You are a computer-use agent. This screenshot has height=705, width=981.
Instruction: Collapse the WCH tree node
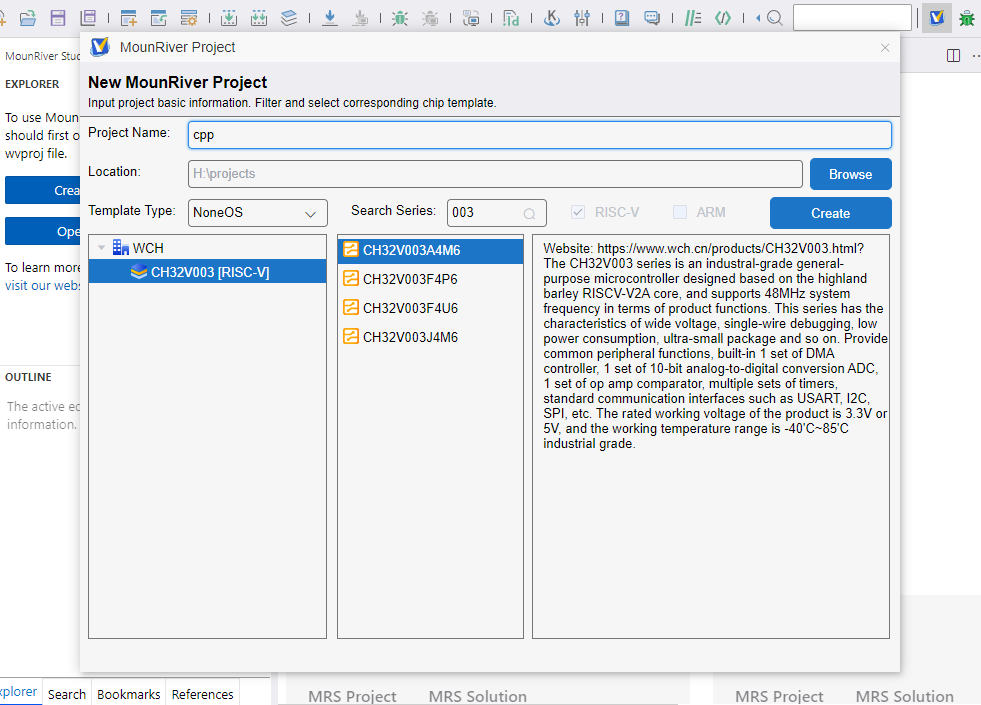click(x=101, y=248)
